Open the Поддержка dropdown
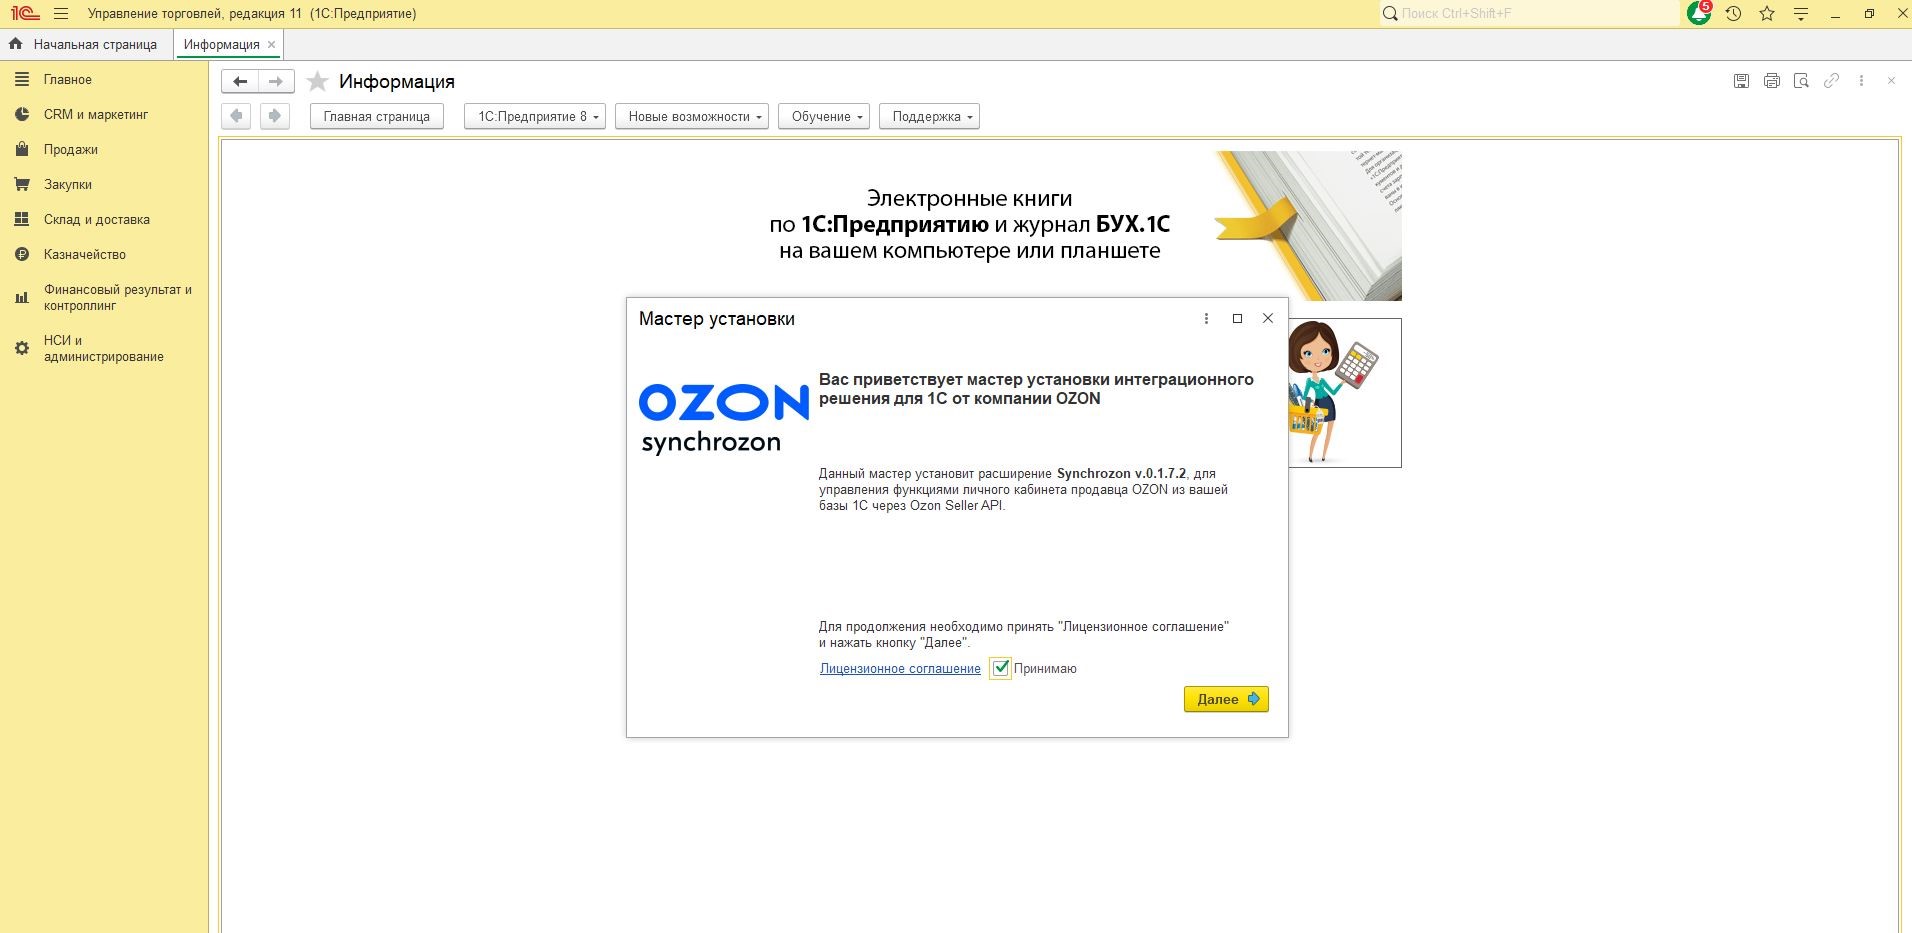1912x933 pixels. 929,116
